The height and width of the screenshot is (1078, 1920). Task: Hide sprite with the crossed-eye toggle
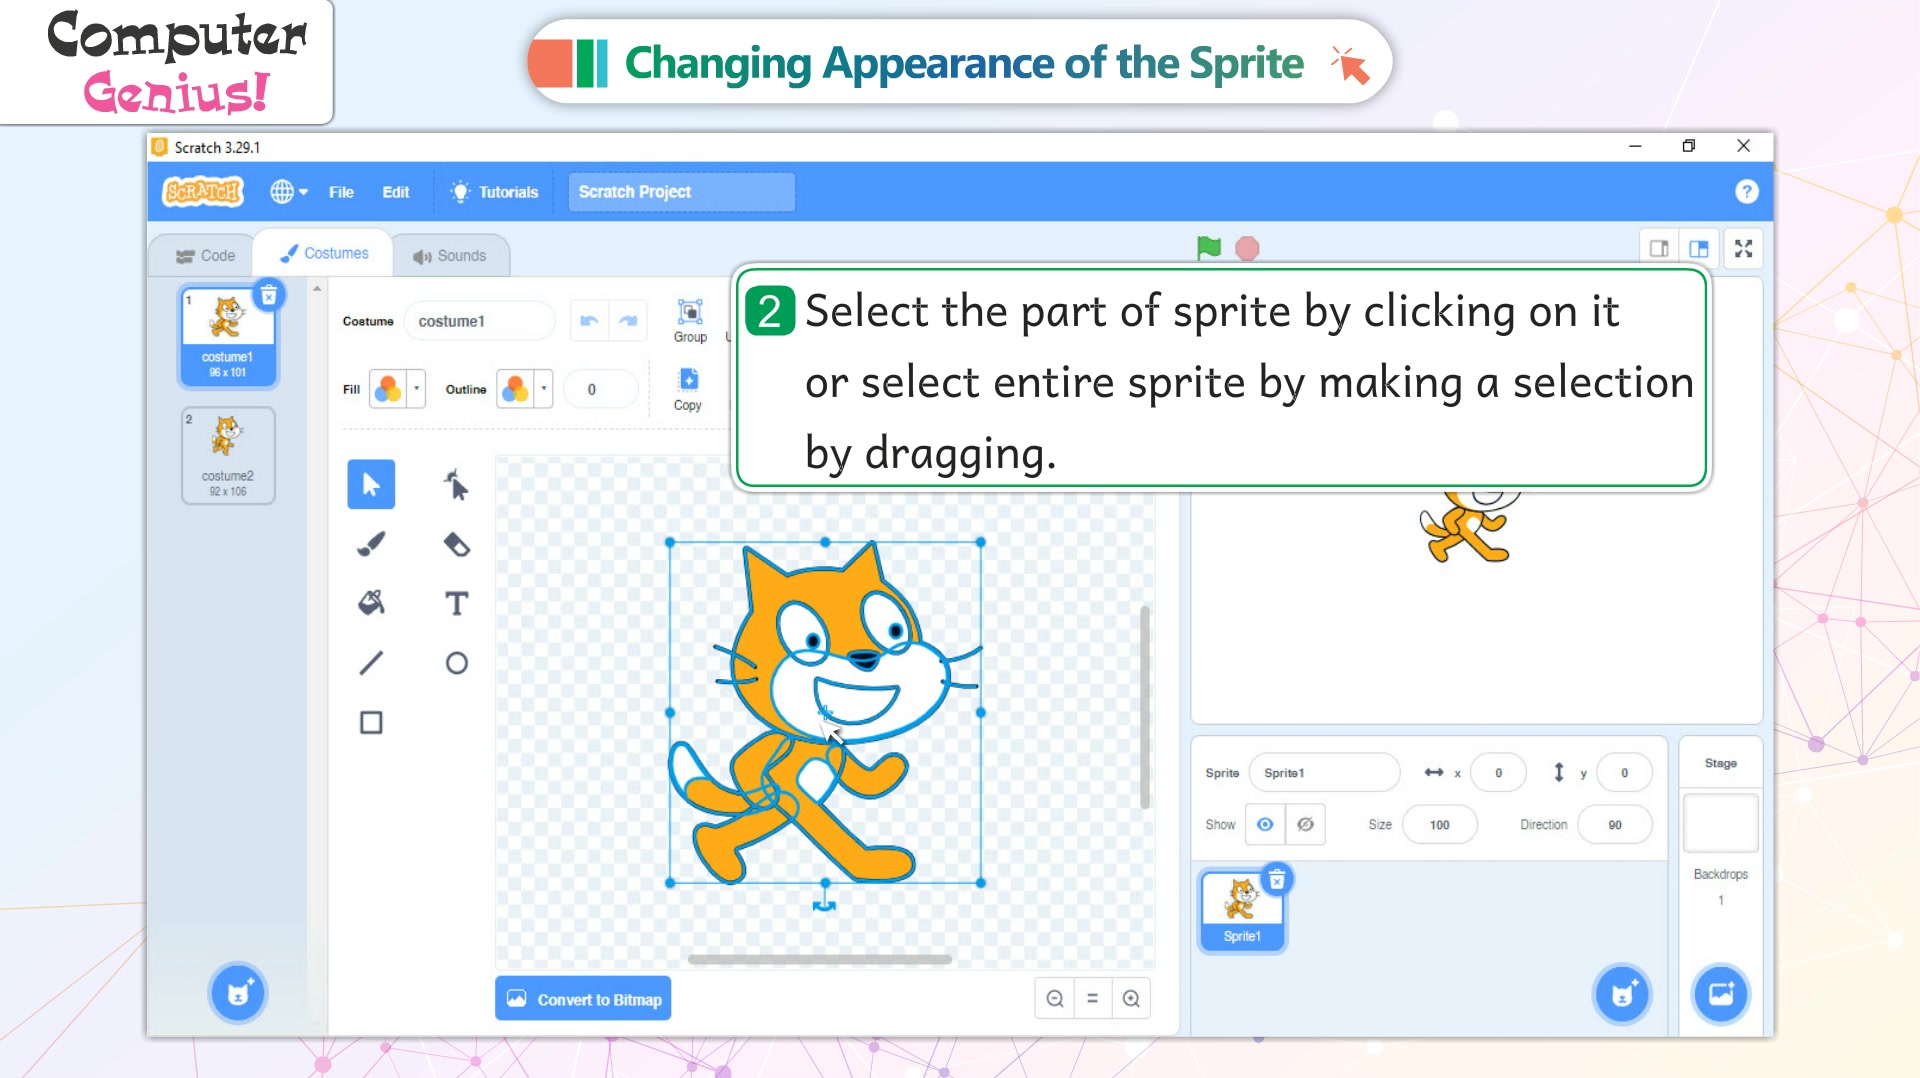pos(1306,824)
